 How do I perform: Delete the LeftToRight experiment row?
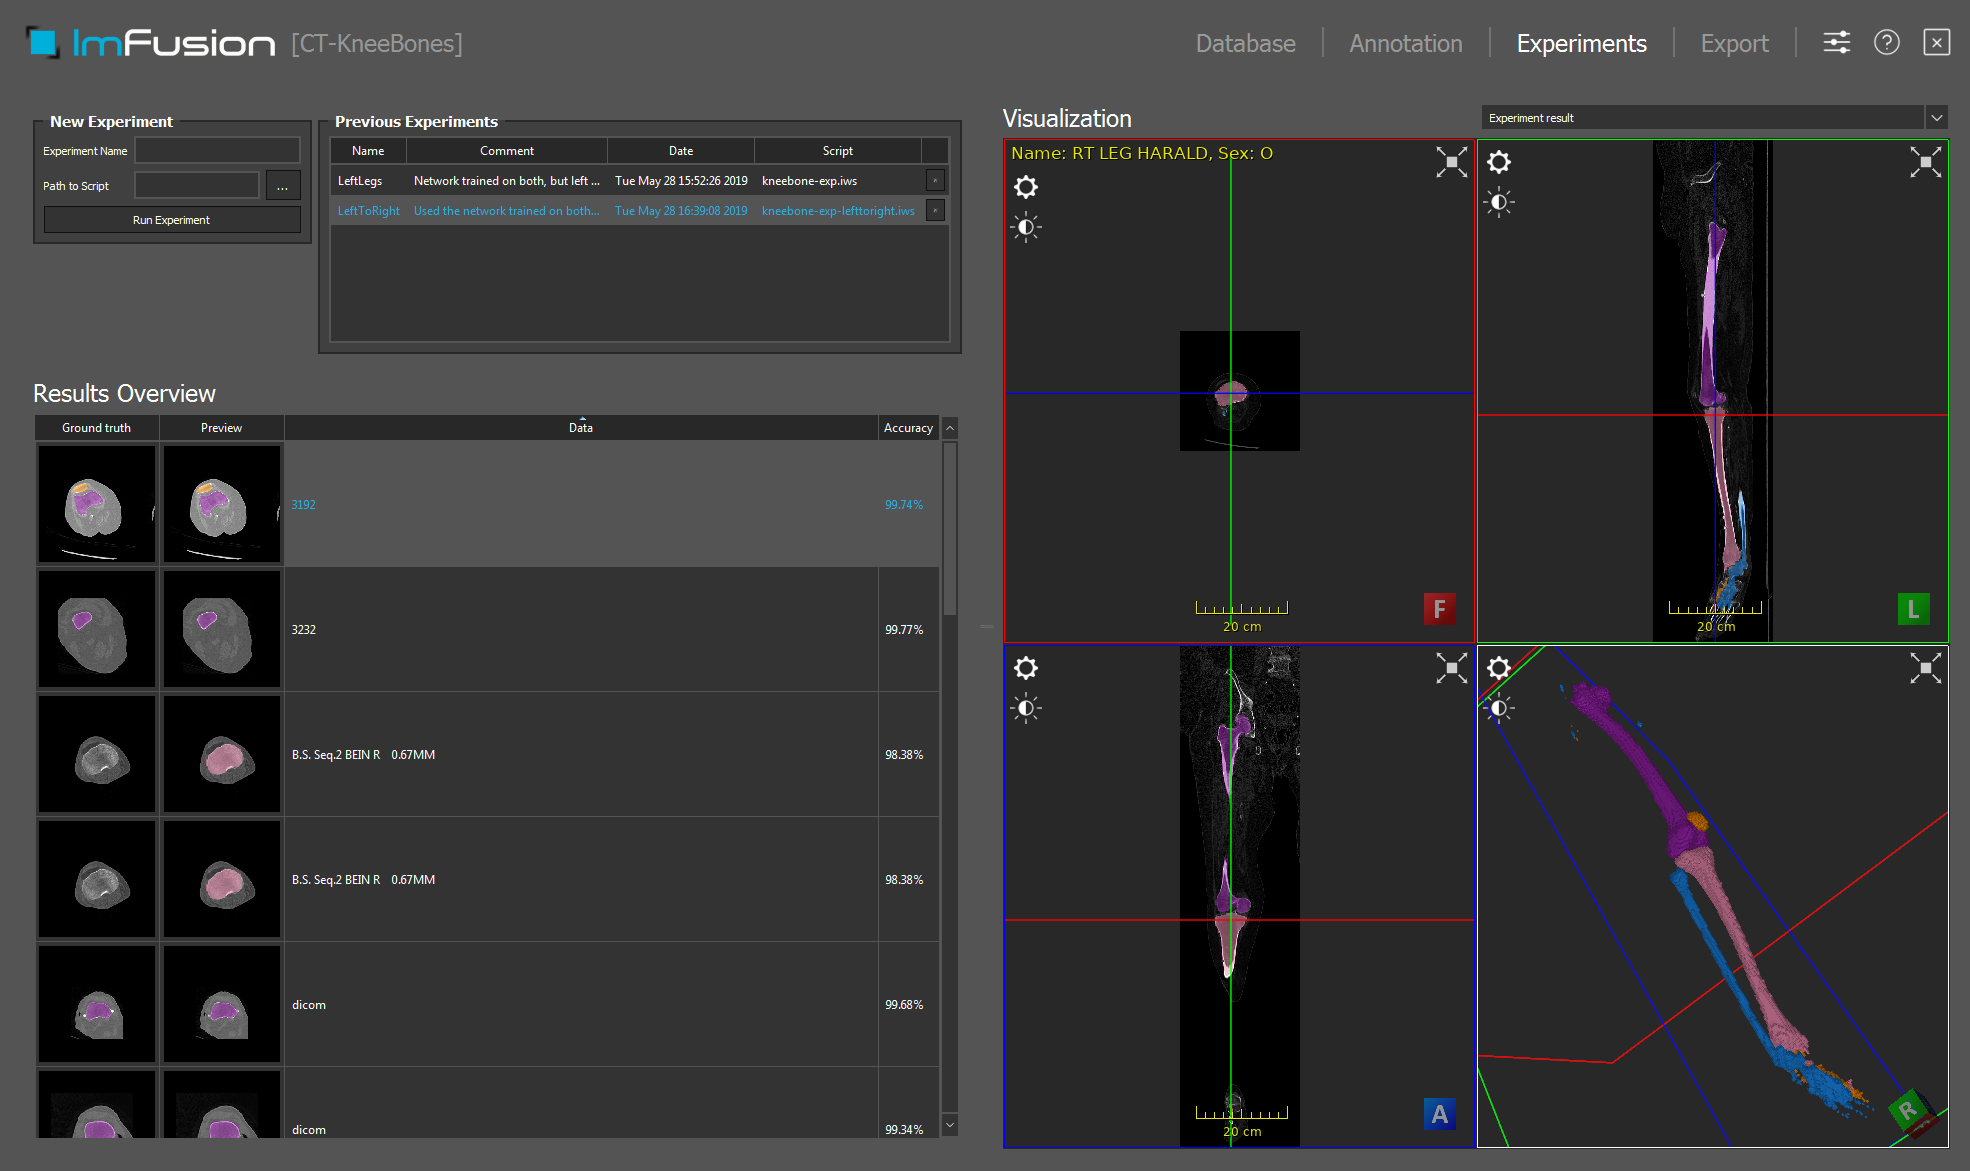coord(935,210)
